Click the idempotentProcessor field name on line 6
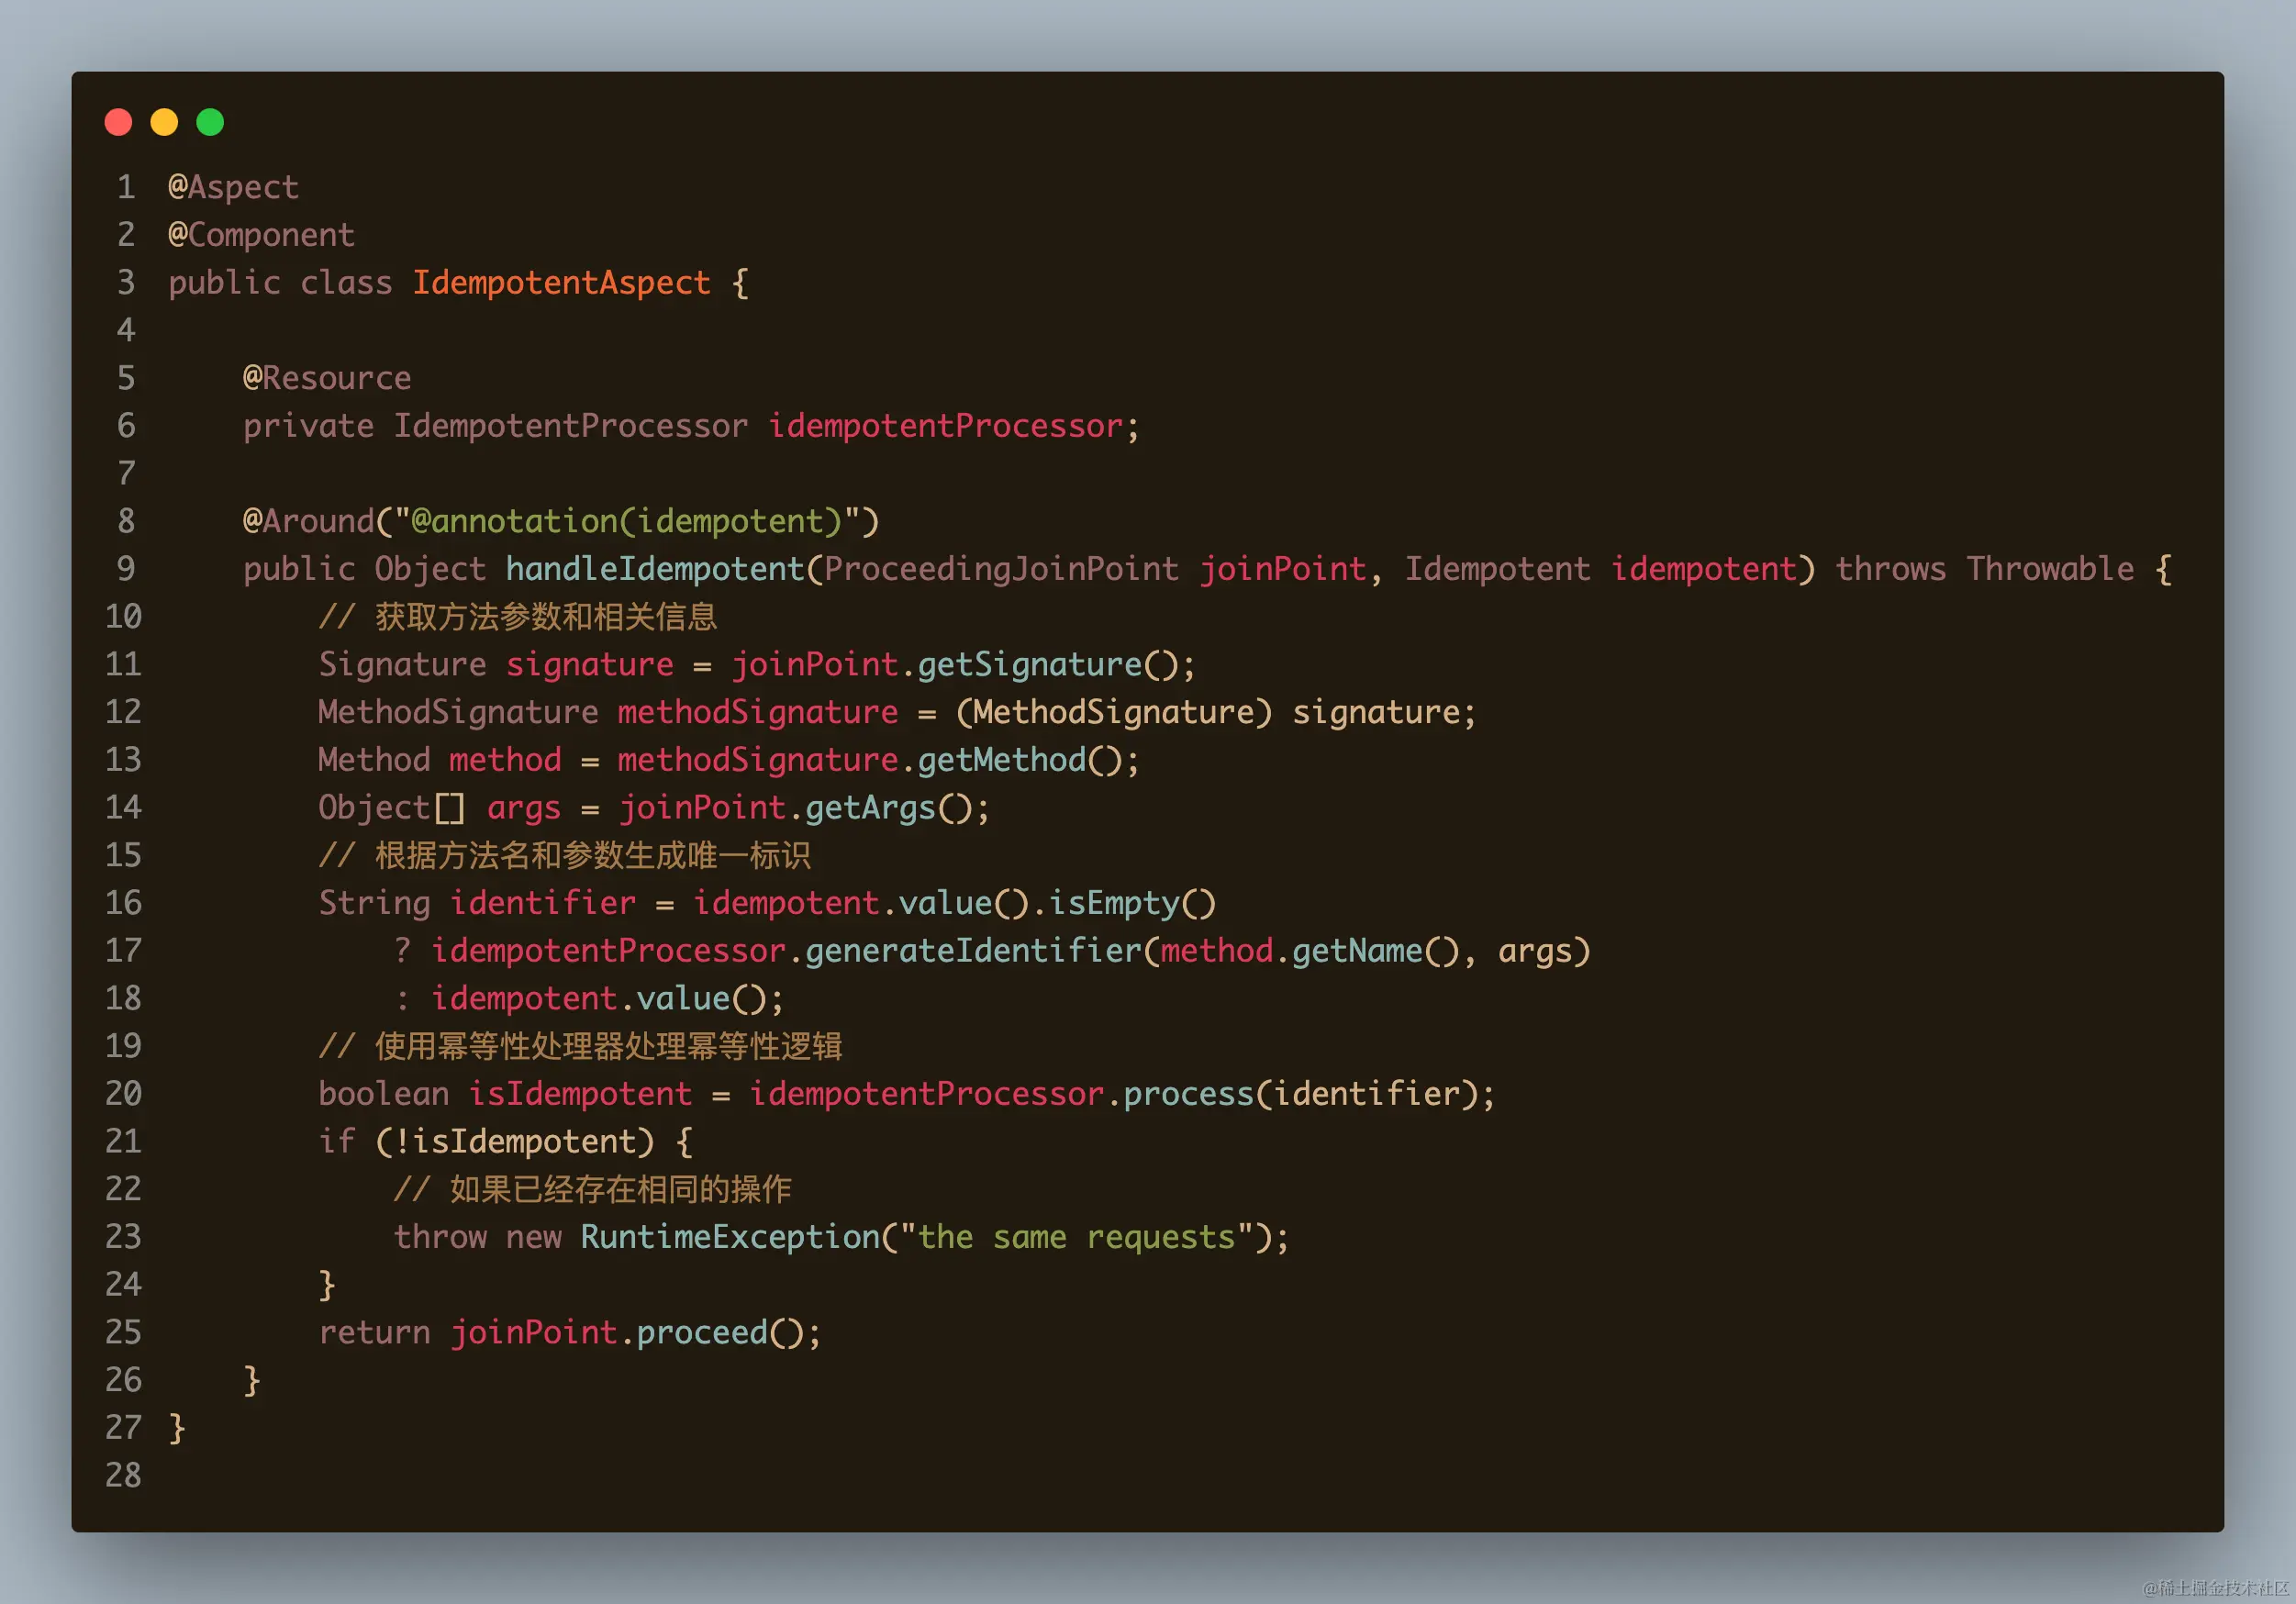 tap(945, 426)
